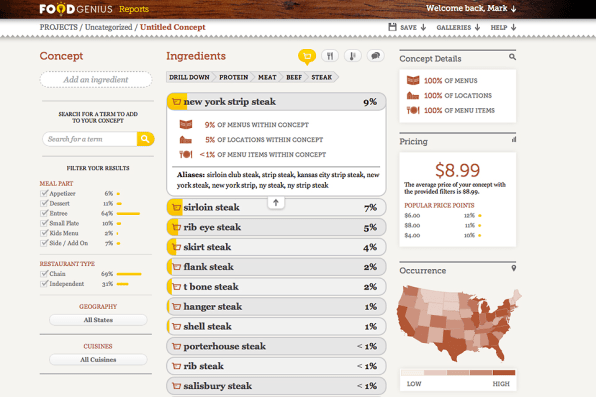Toggle the Entree checkbox

44,213
